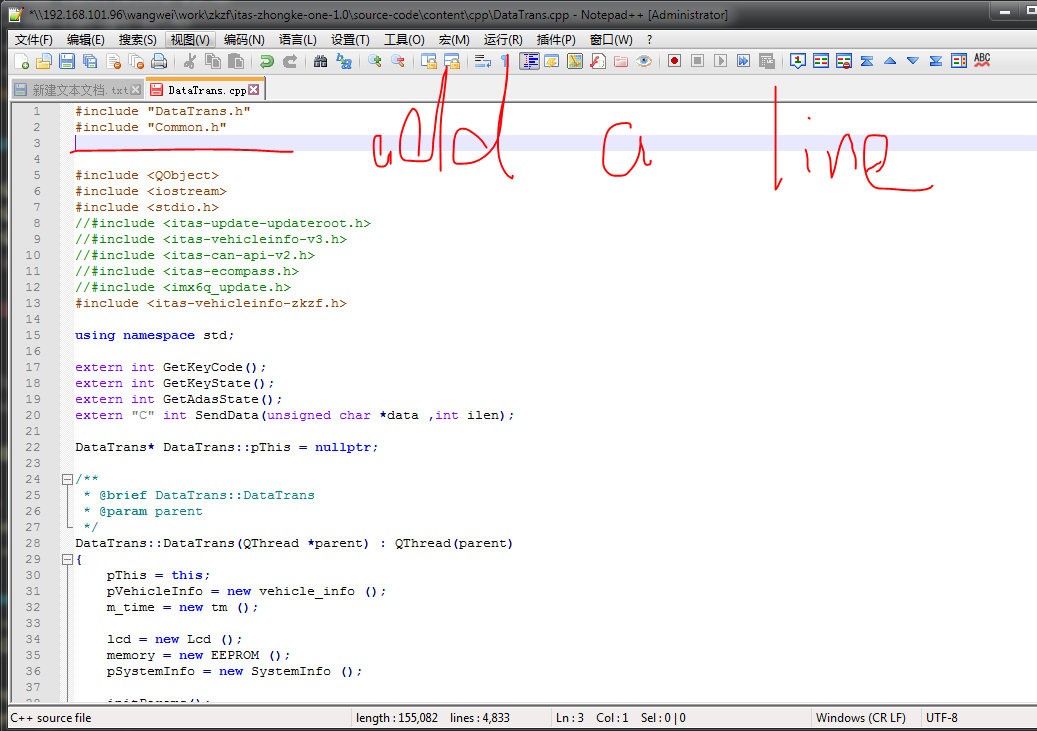Play back the recorded macro
1037x731 pixels.
[x=720, y=62]
